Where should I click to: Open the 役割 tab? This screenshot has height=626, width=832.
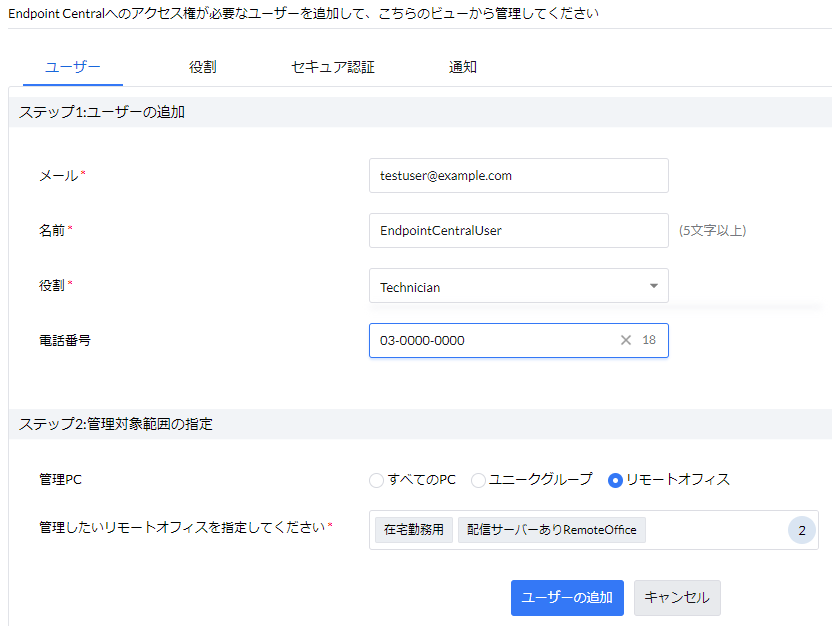203,68
